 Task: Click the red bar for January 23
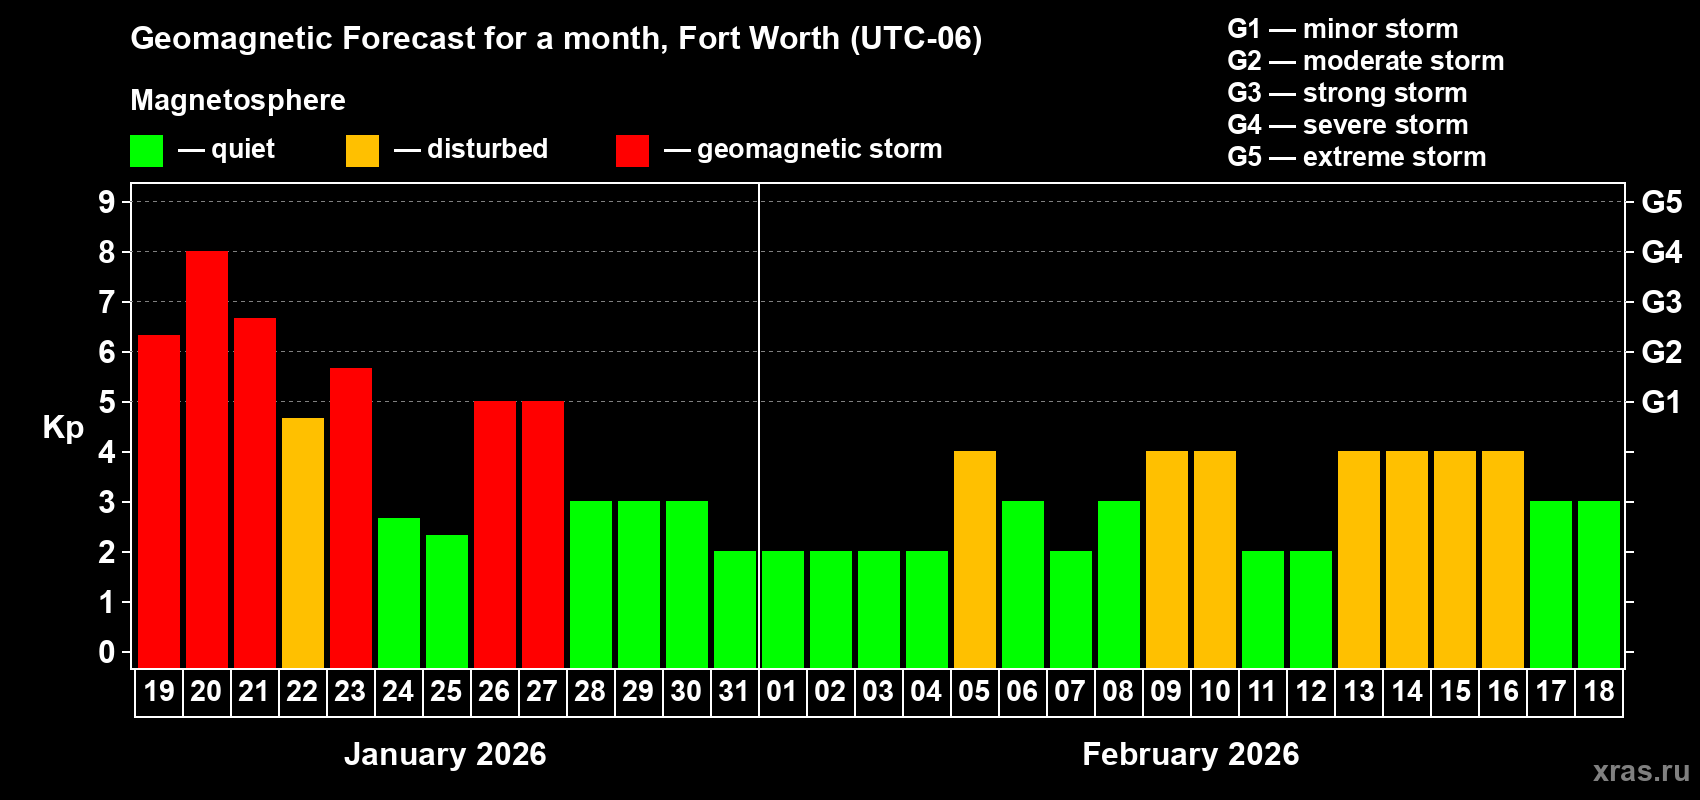click(351, 518)
